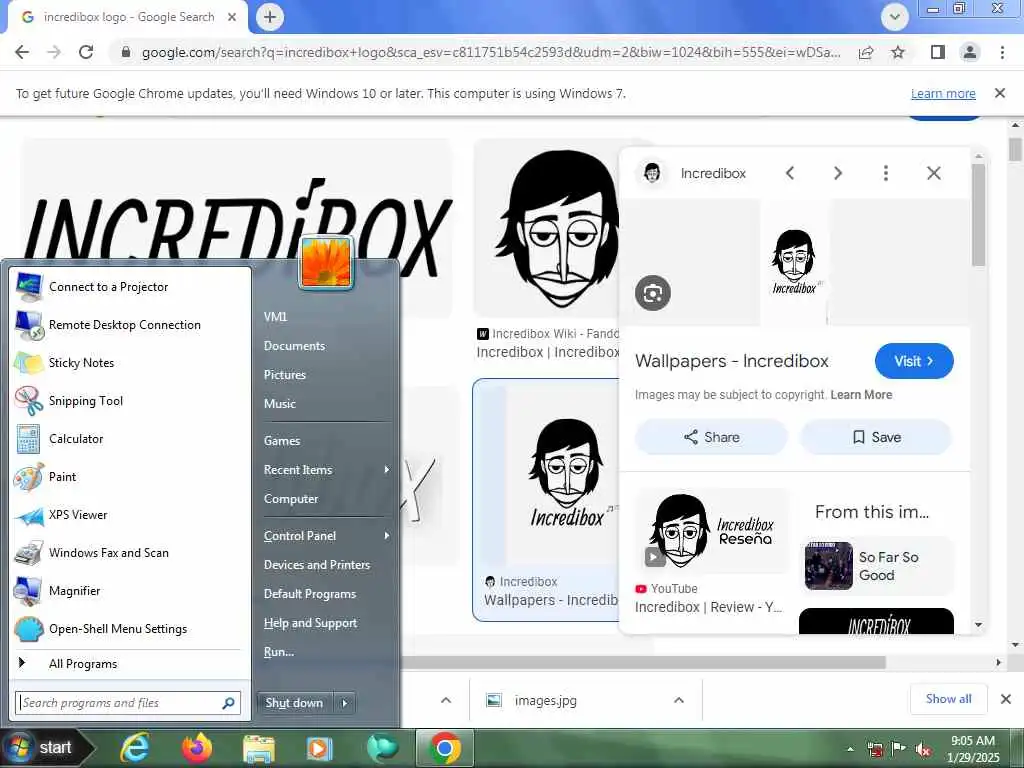Click the Shut down button
Viewport: 1024px width, 768px height.
(x=295, y=703)
